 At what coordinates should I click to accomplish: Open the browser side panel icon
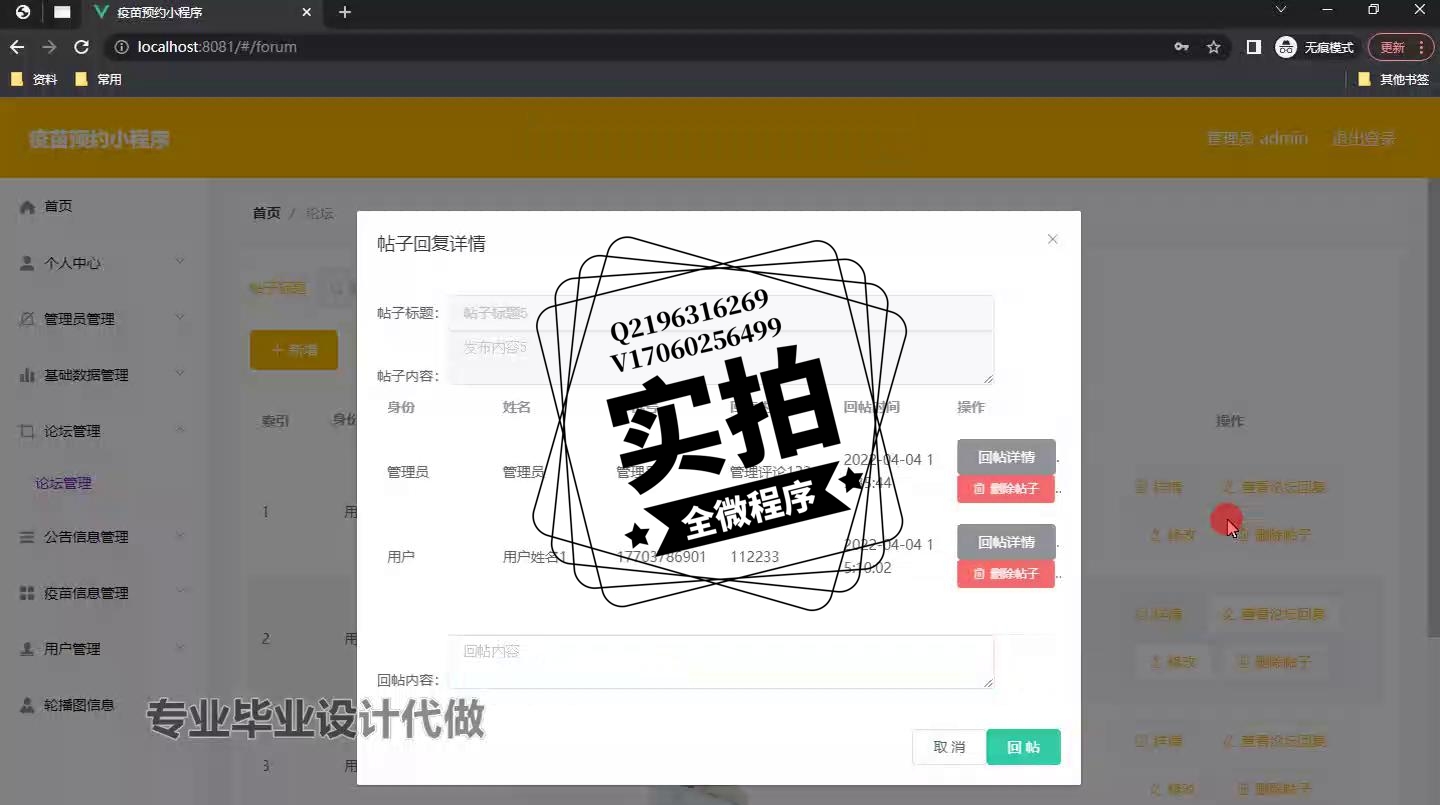click(x=1253, y=47)
